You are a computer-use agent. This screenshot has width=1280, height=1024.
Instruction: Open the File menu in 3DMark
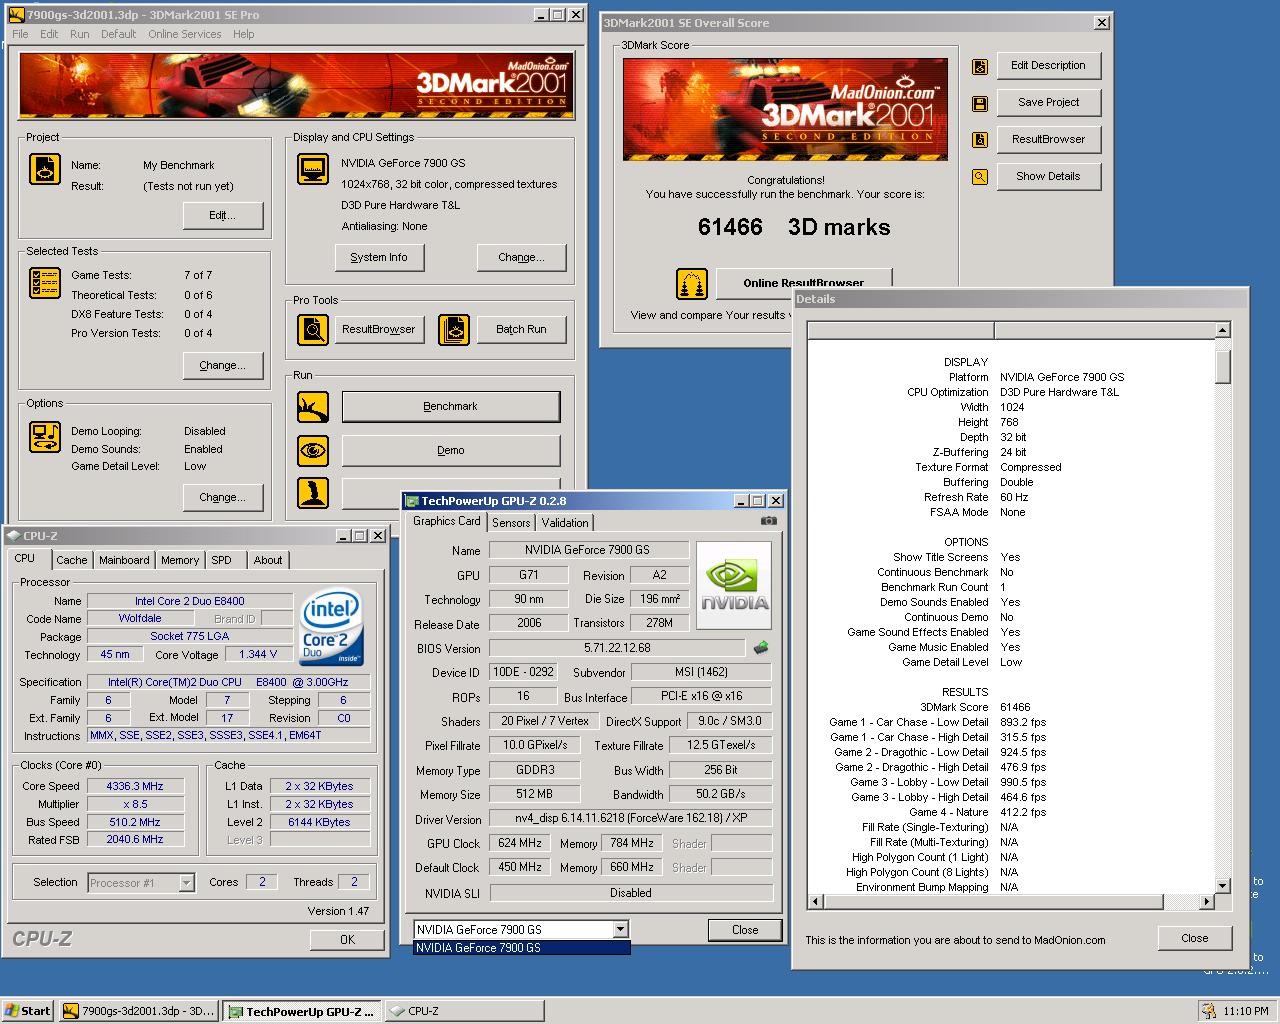(x=20, y=34)
